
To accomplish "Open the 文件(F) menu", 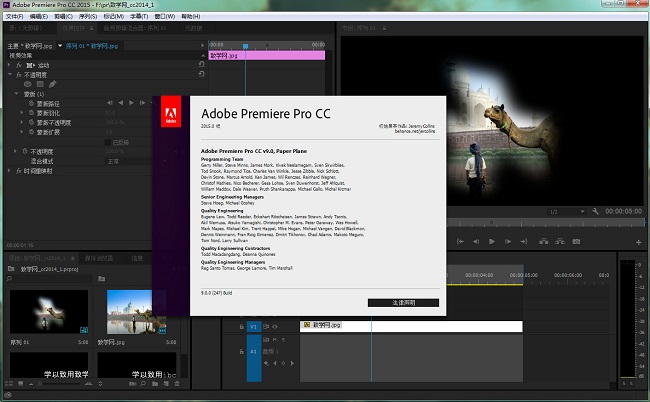I will pyautogui.click(x=14, y=16).
